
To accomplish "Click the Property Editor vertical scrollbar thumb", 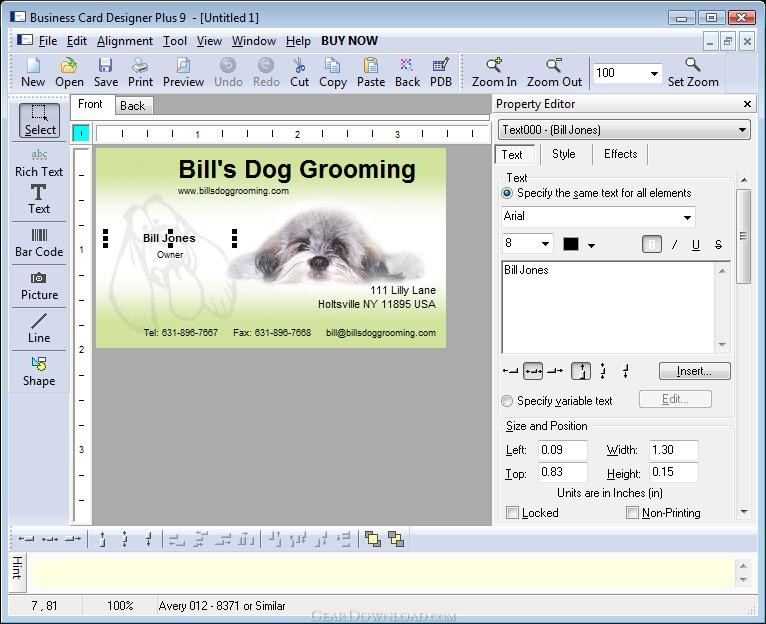I will pyautogui.click(x=743, y=236).
